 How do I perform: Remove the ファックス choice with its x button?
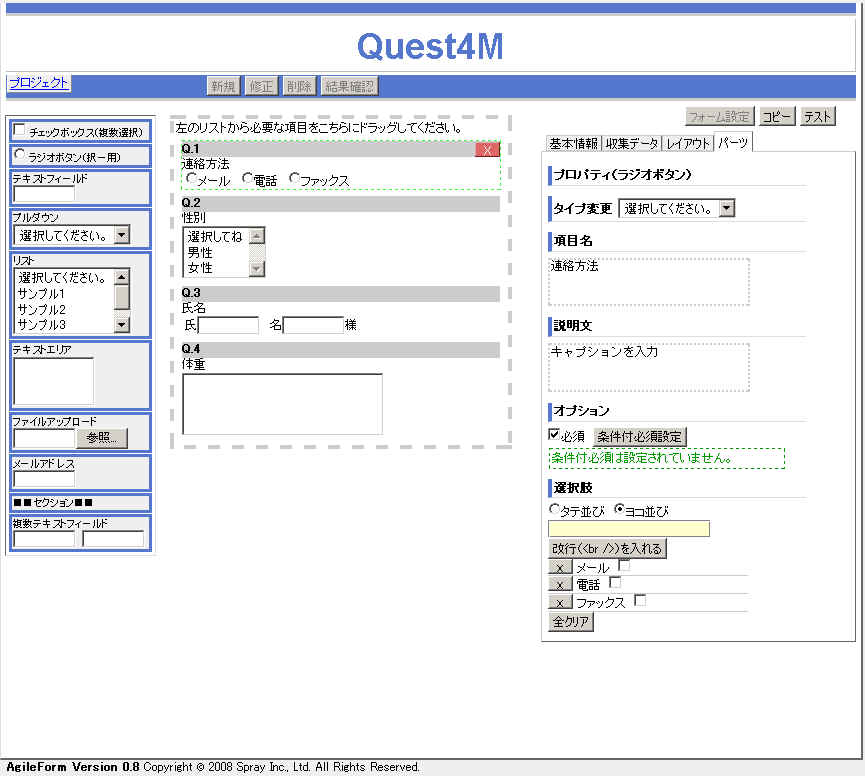click(560, 602)
